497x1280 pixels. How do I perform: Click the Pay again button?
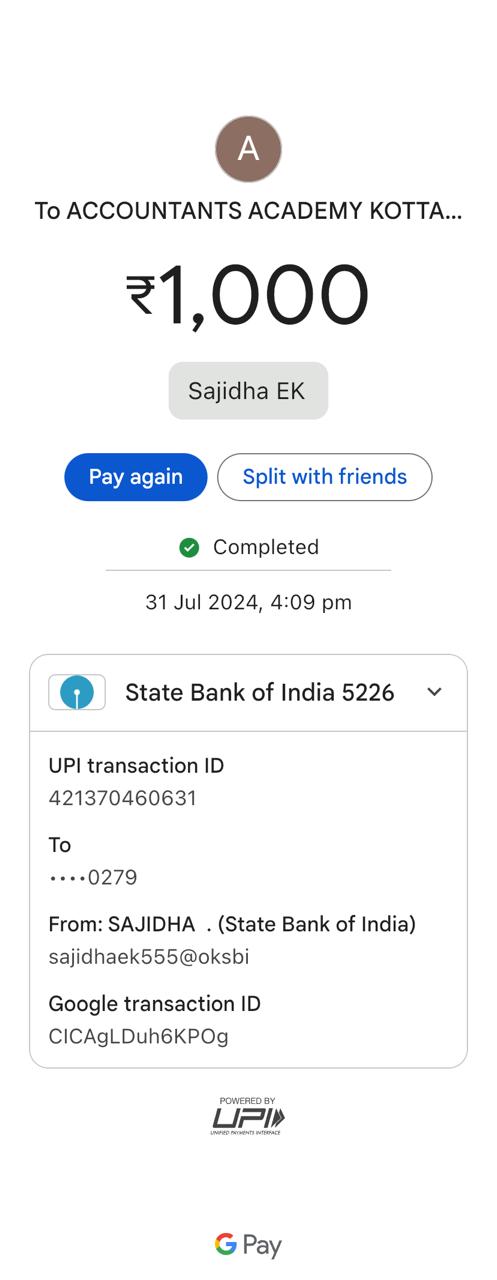[x=136, y=477]
